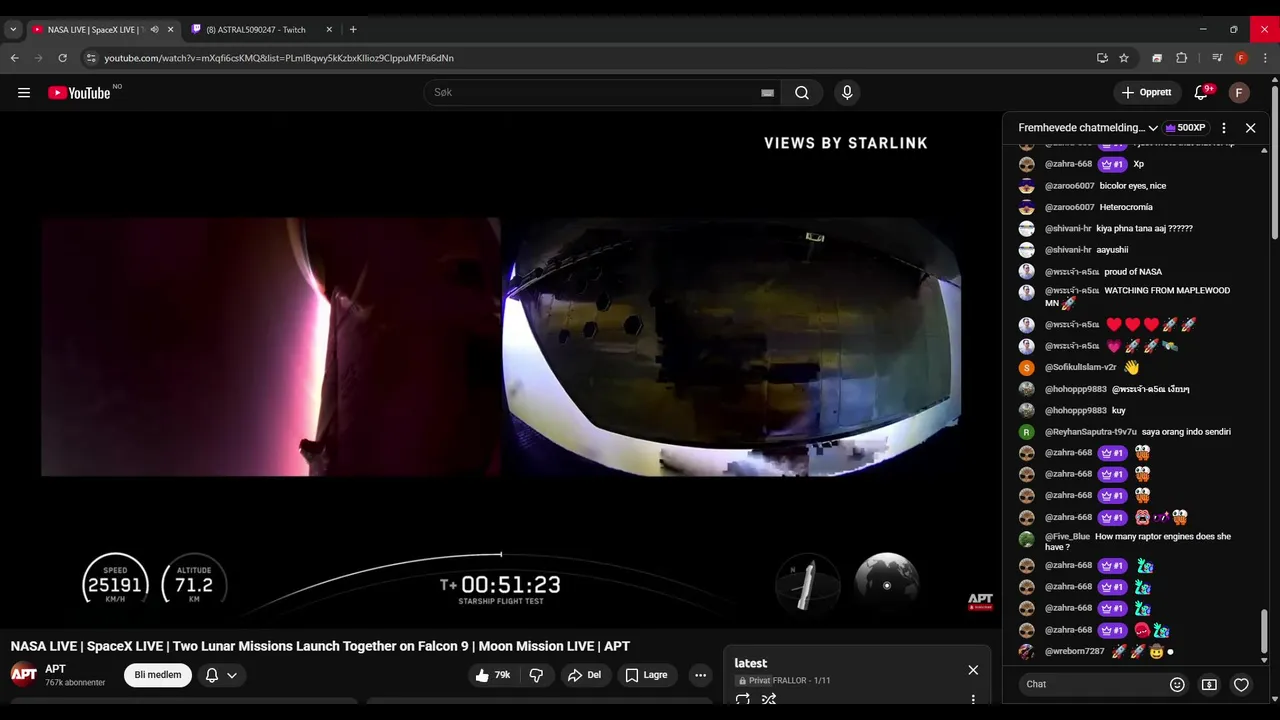Toggle playlist shuffle icon
1280x720 pixels.
(769, 699)
